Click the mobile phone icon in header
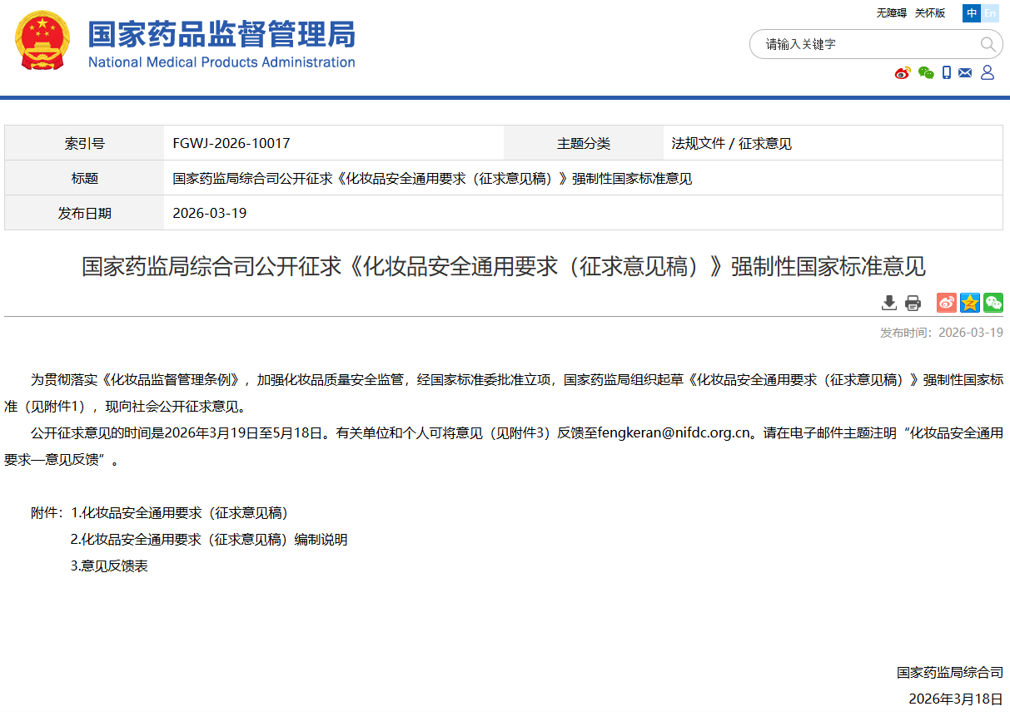 (946, 73)
